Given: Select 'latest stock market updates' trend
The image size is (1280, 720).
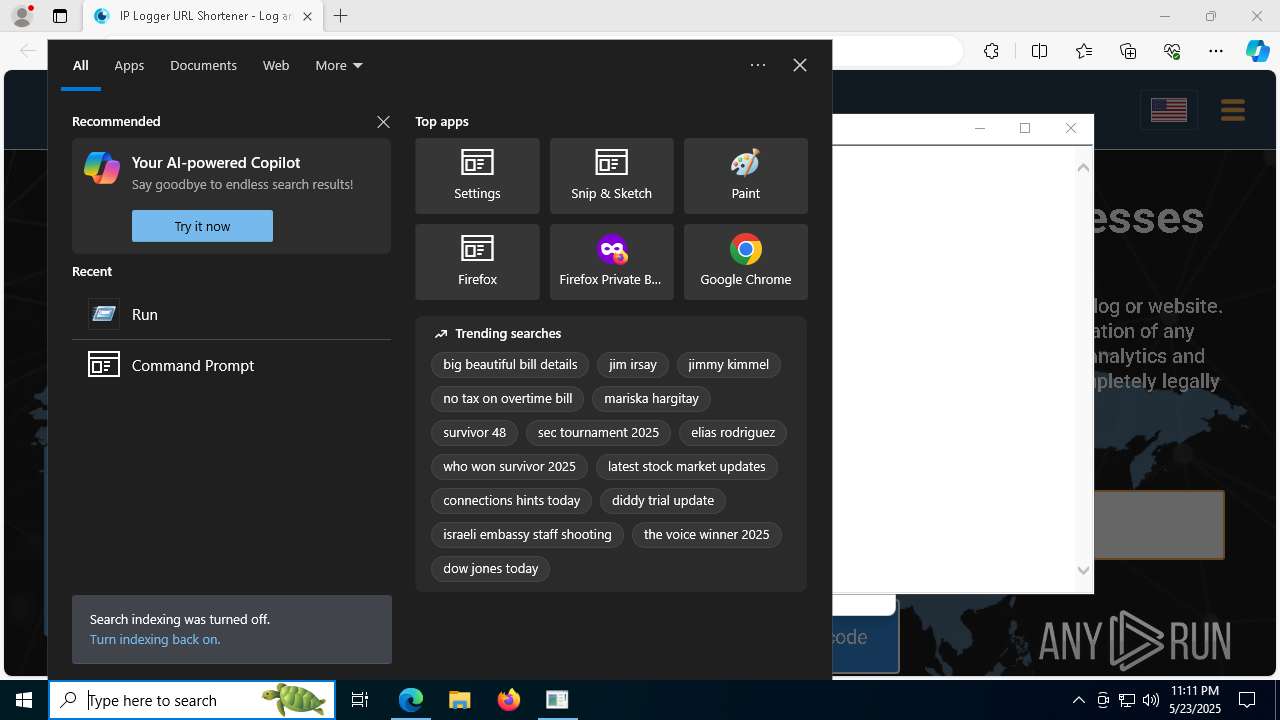Looking at the screenshot, I should pos(686,467).
